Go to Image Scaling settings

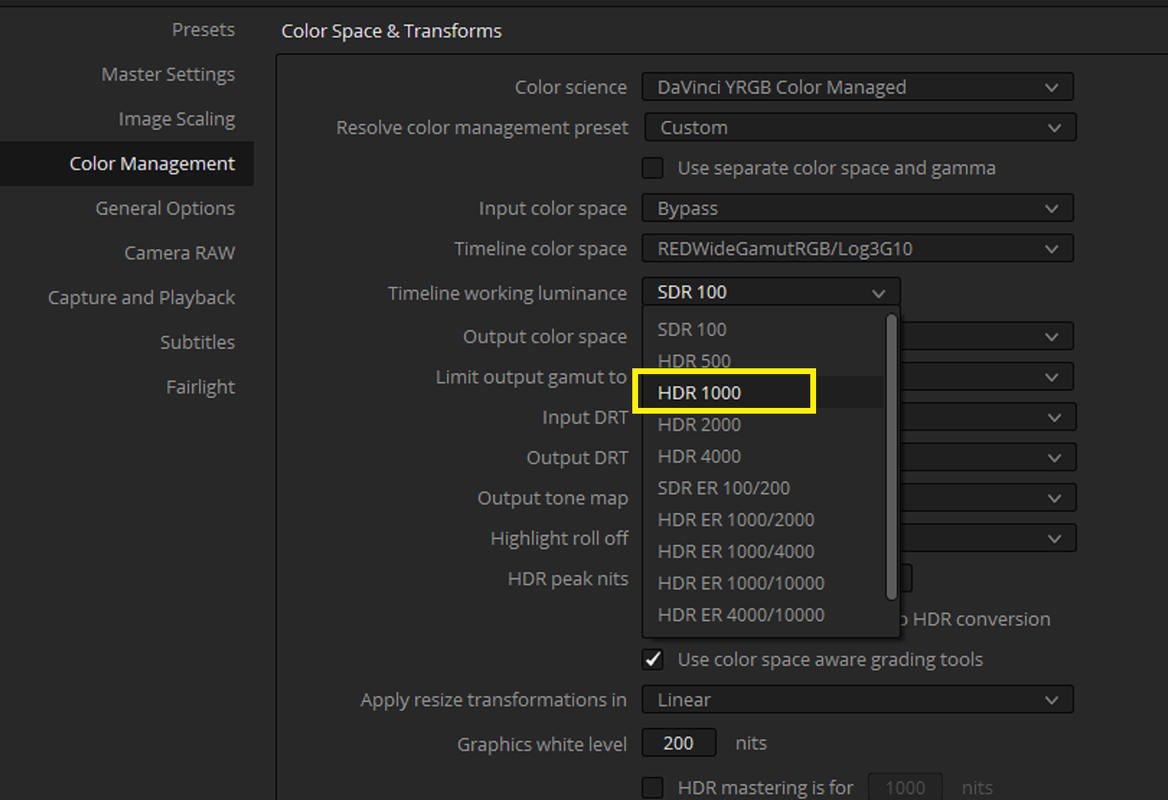click(177, 119)
